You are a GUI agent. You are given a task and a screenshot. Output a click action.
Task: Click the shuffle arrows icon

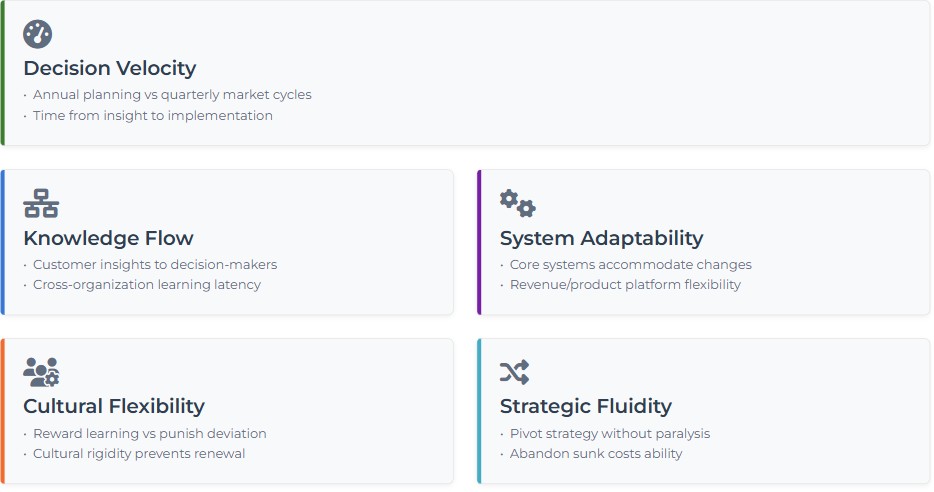[514, 372]
